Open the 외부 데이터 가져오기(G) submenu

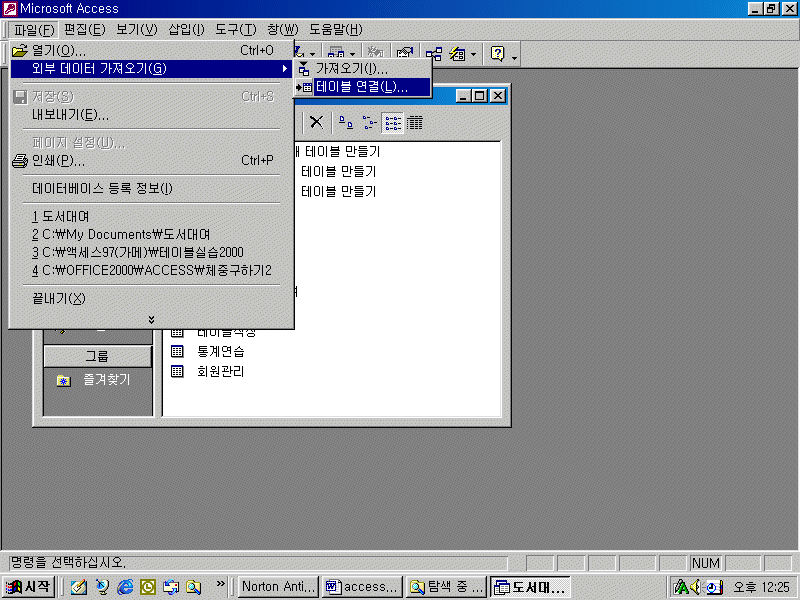(x=152, y=68)
